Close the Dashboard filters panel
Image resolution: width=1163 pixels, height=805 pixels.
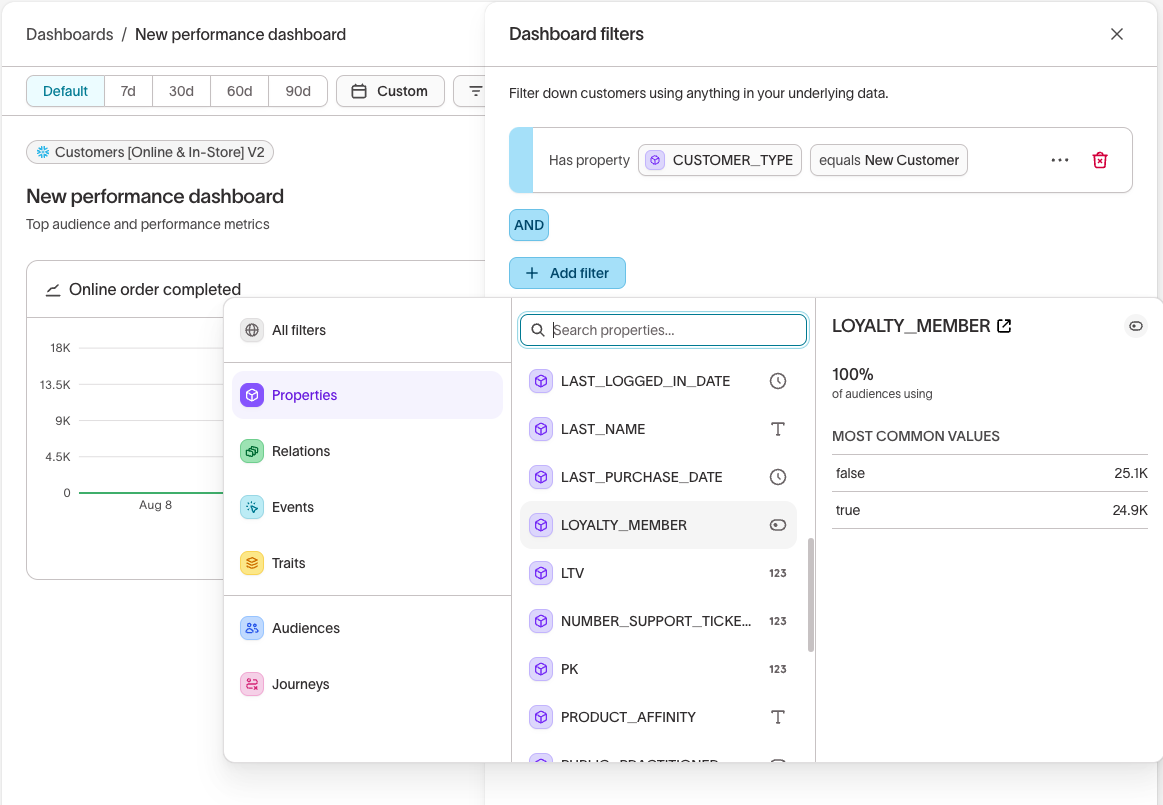[1117, 34]
